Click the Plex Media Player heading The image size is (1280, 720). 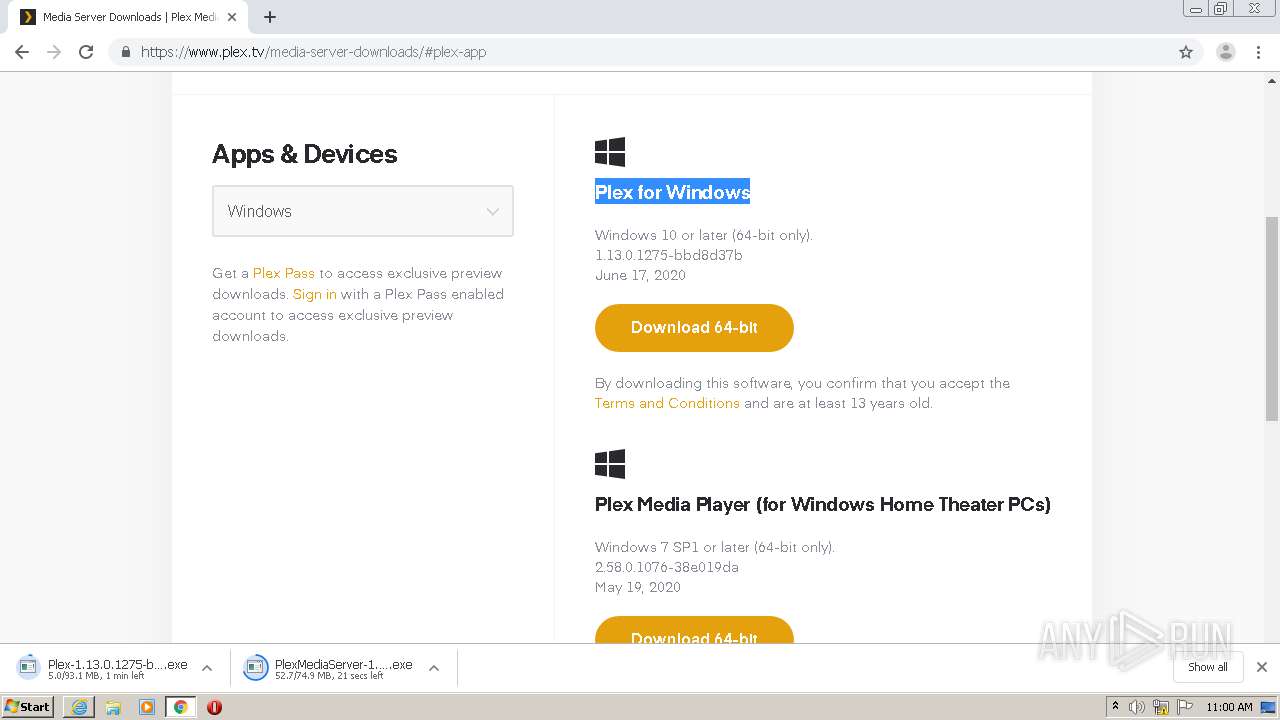click(x=822, y=504)
